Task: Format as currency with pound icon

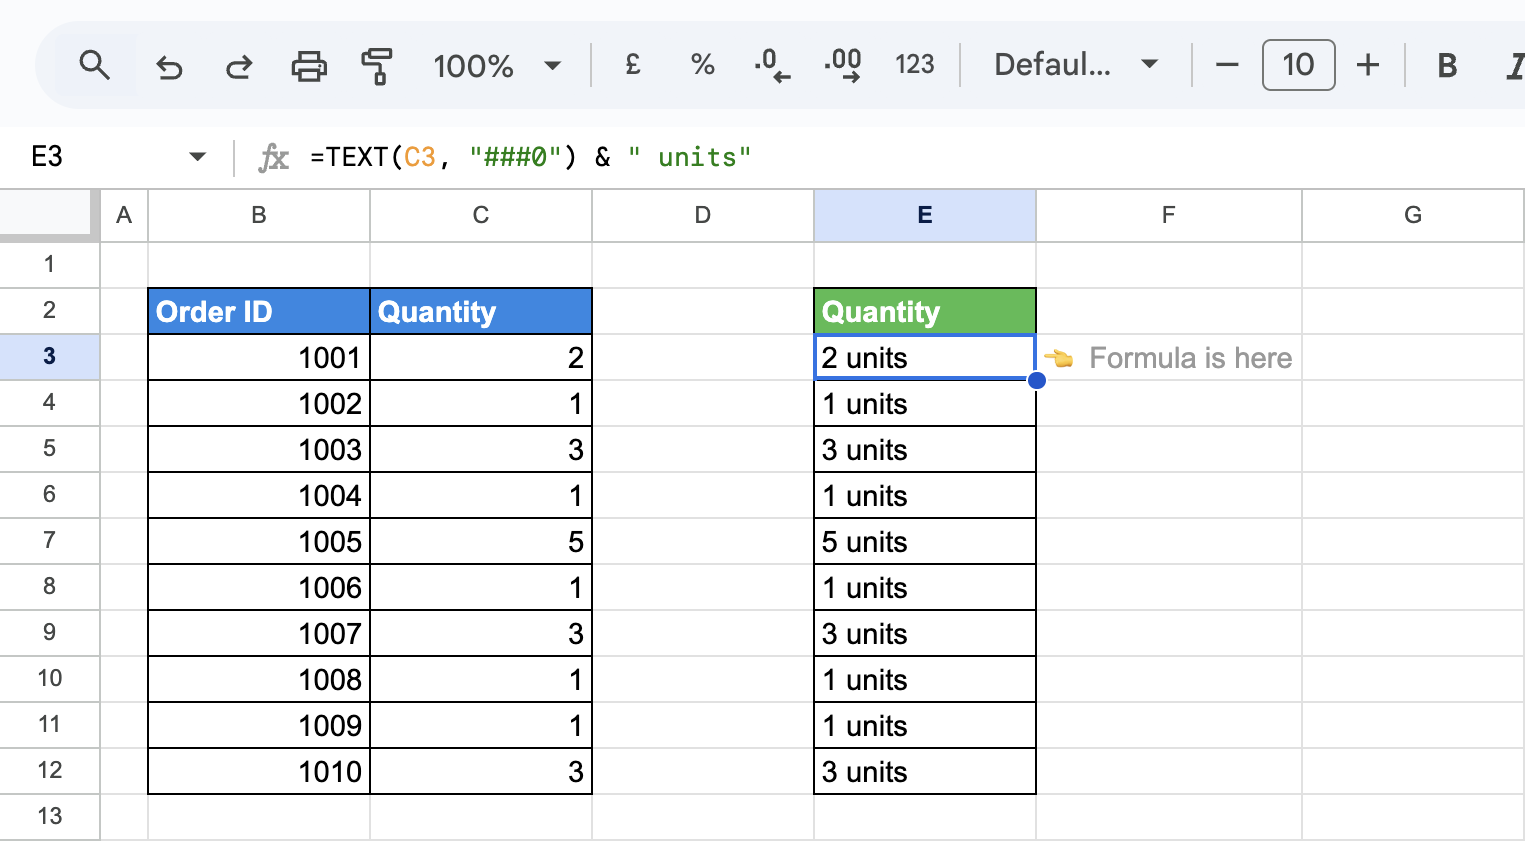Action: 632,65
